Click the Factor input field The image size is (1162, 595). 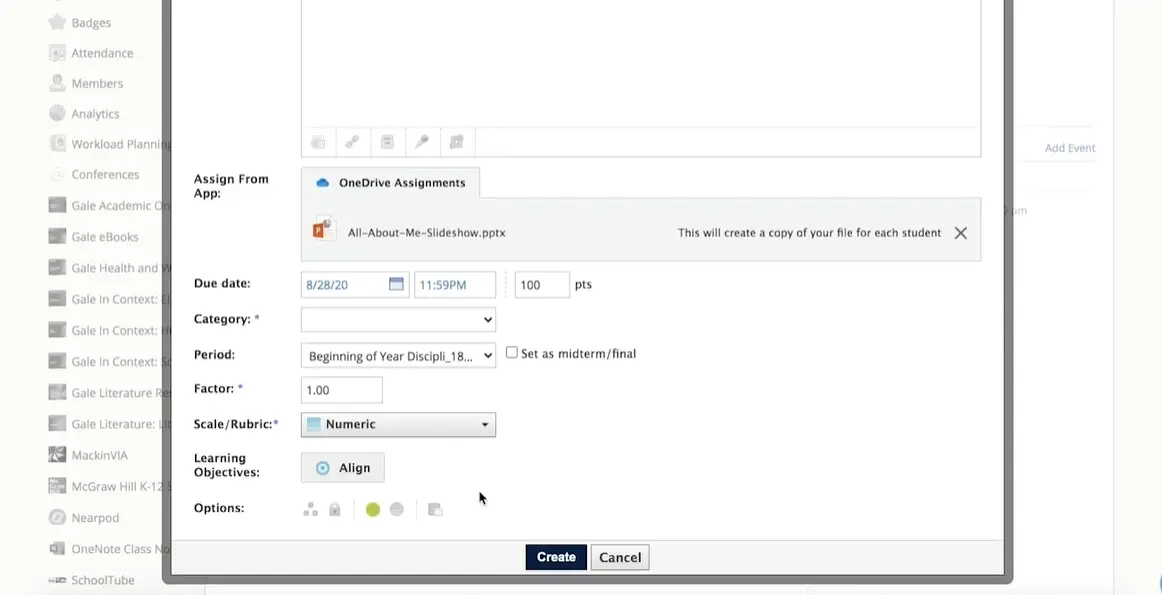pos(341,390)
